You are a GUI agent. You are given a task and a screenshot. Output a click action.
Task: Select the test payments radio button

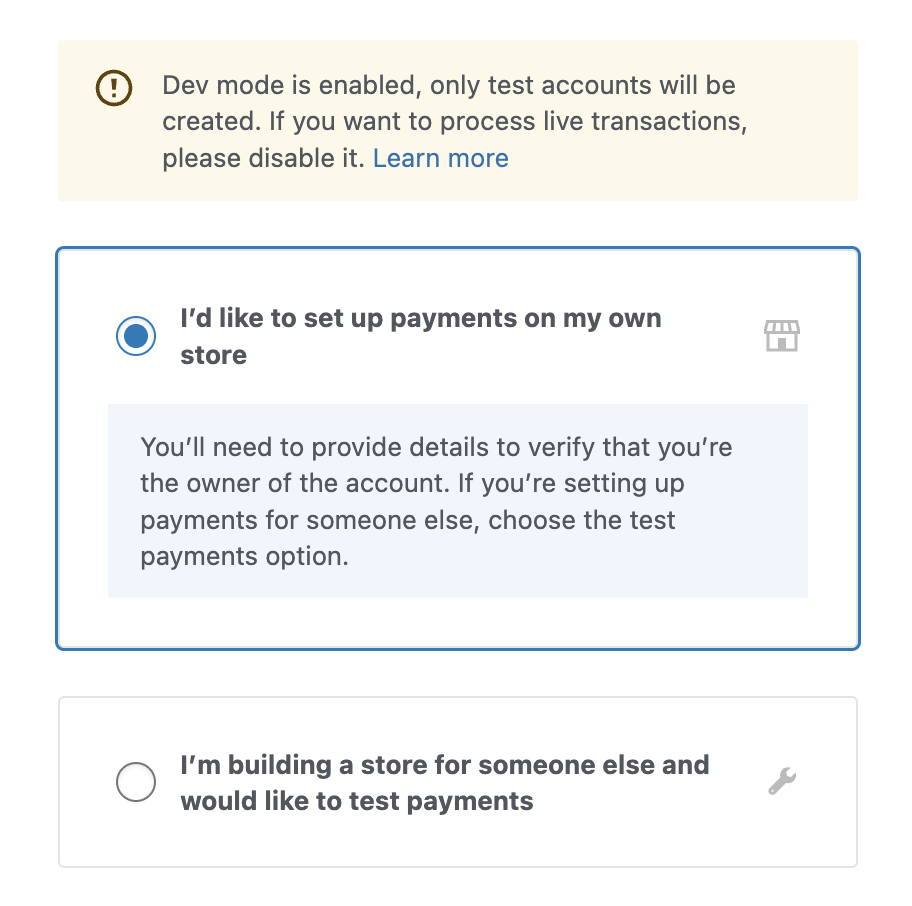coord(136,782)
